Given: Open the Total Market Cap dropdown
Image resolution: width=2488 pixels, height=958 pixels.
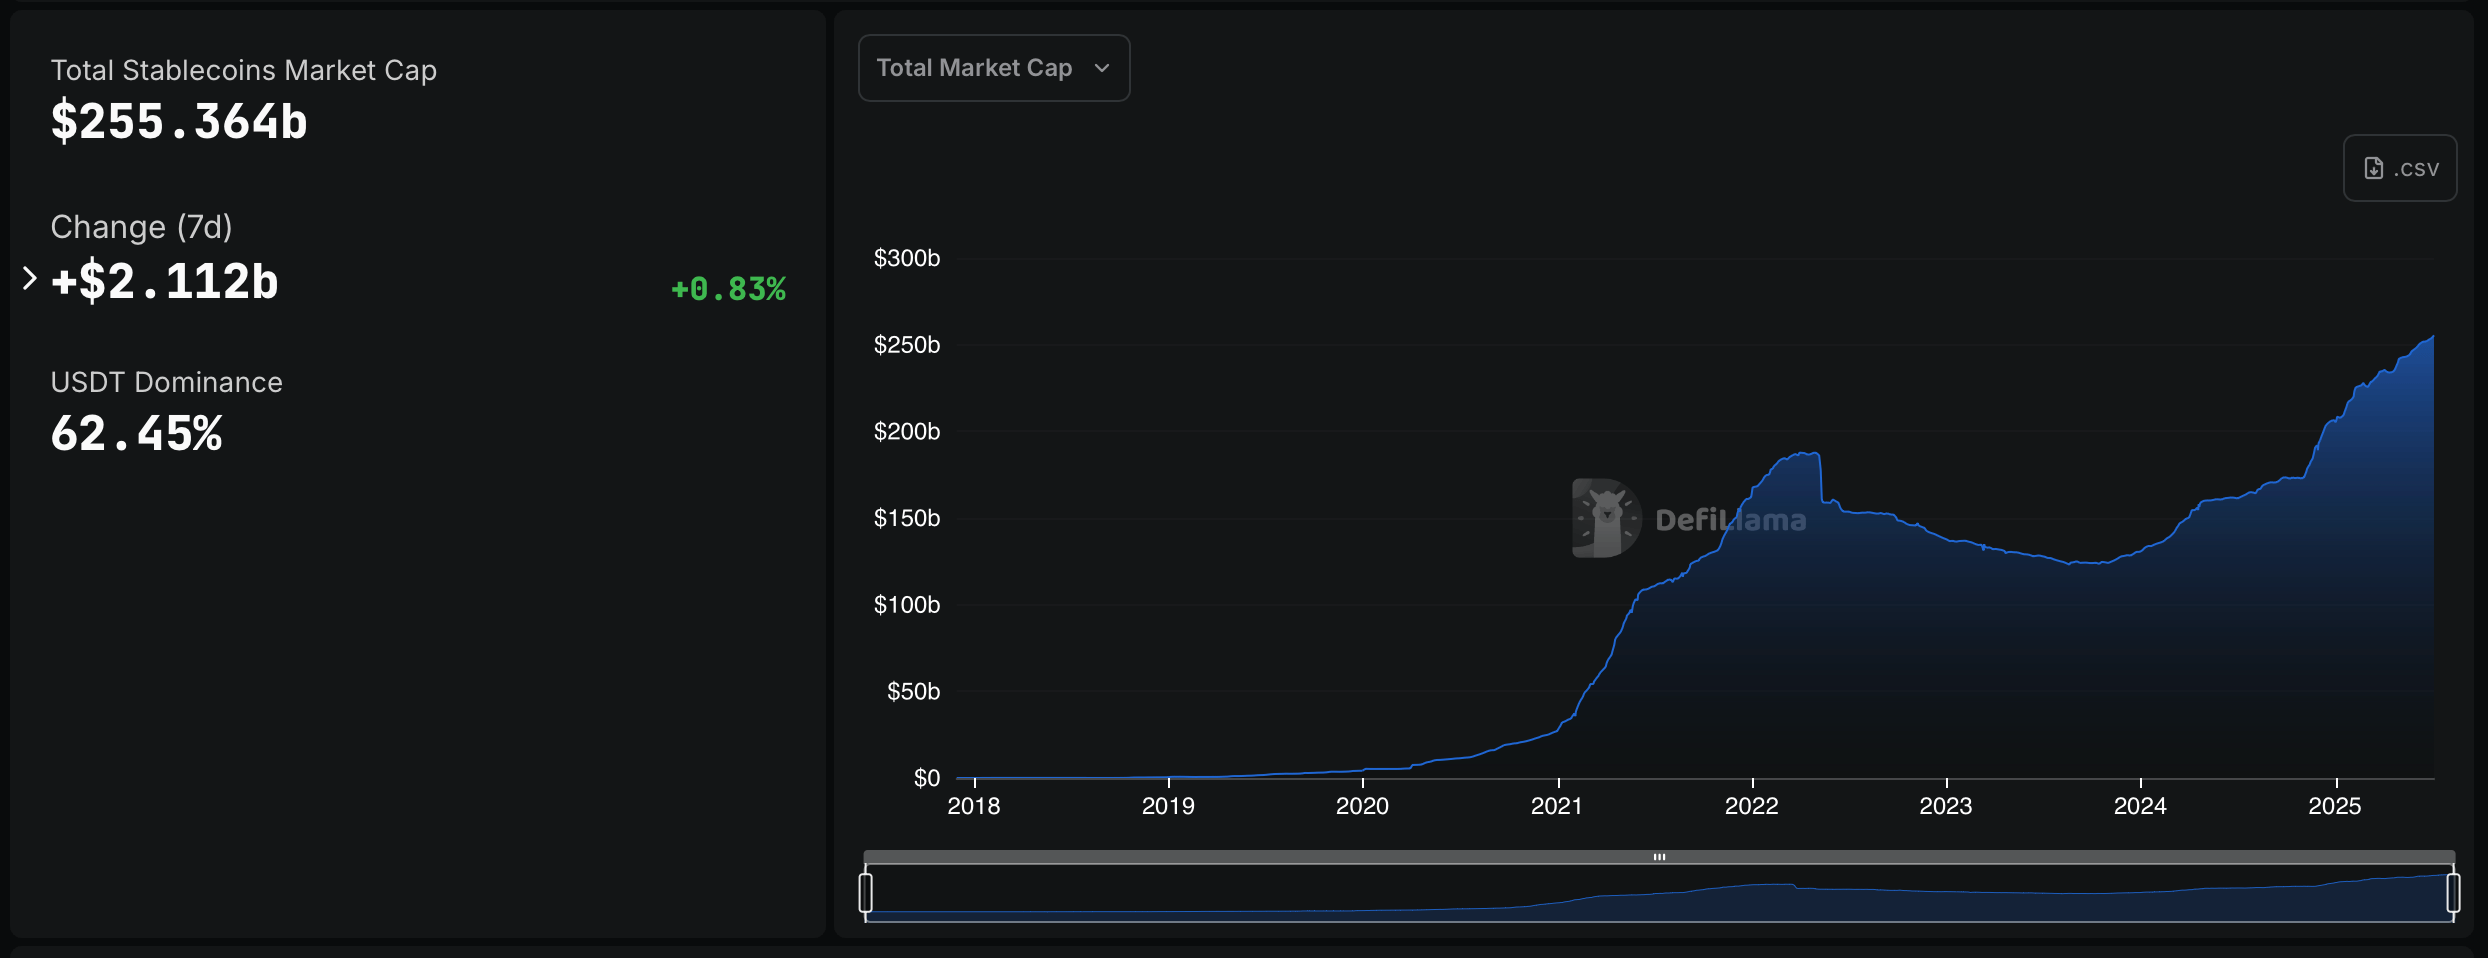Looking at the screenshot, I should pos(994,68).
